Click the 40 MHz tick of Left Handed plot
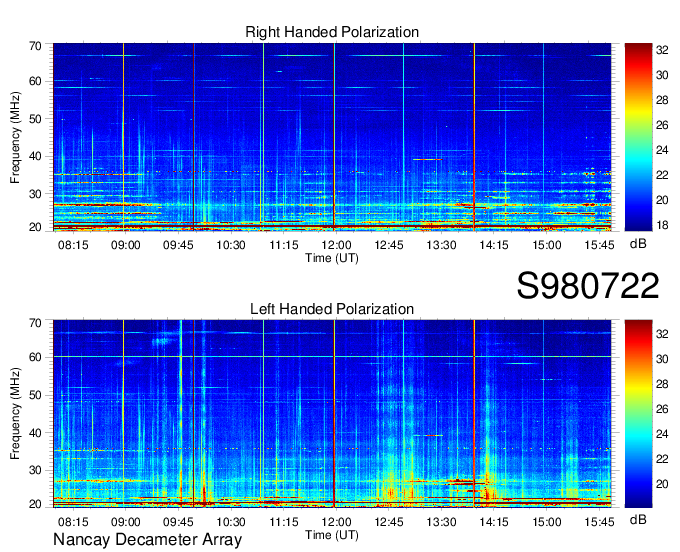This screenshot has height=552, width=680. pyautogui.click(x=35, y=433)
